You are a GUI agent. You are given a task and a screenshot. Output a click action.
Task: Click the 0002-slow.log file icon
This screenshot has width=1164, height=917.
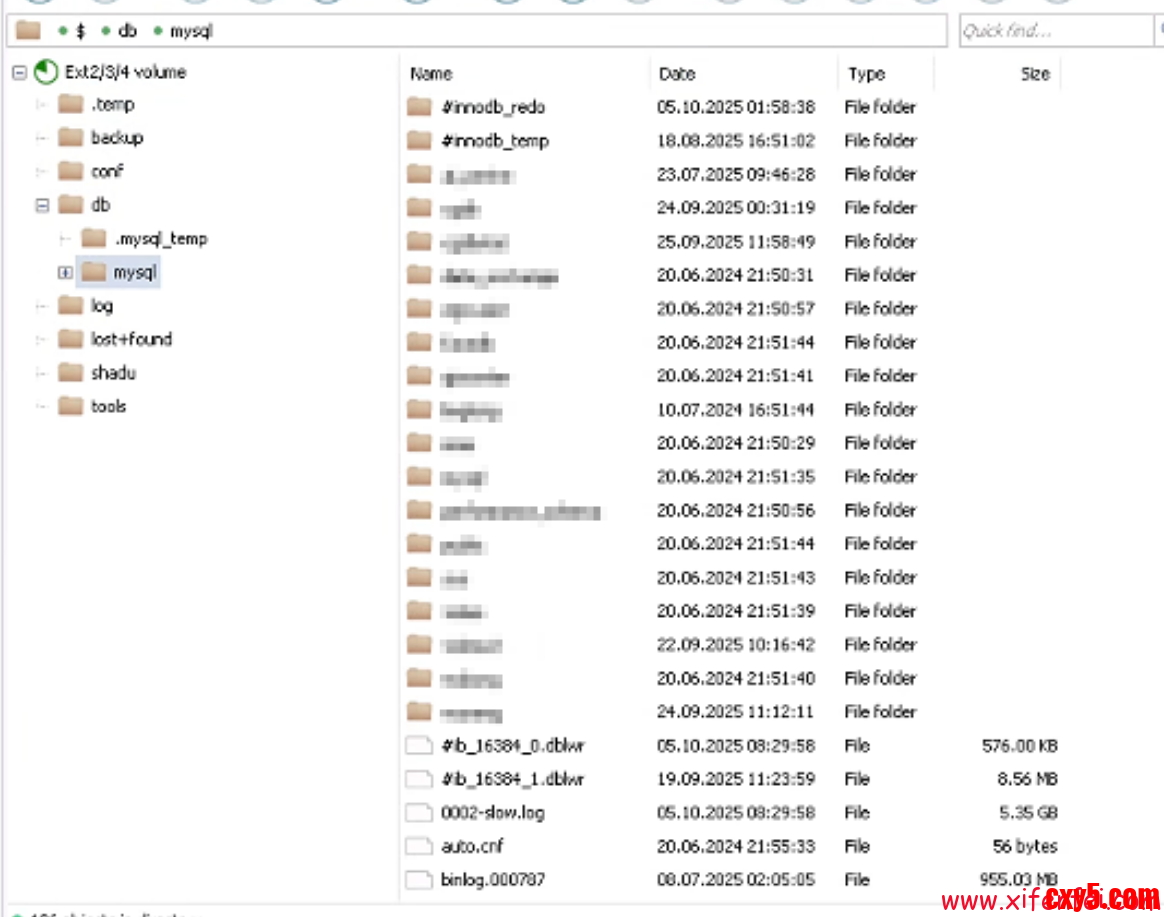tap(419, 813)
